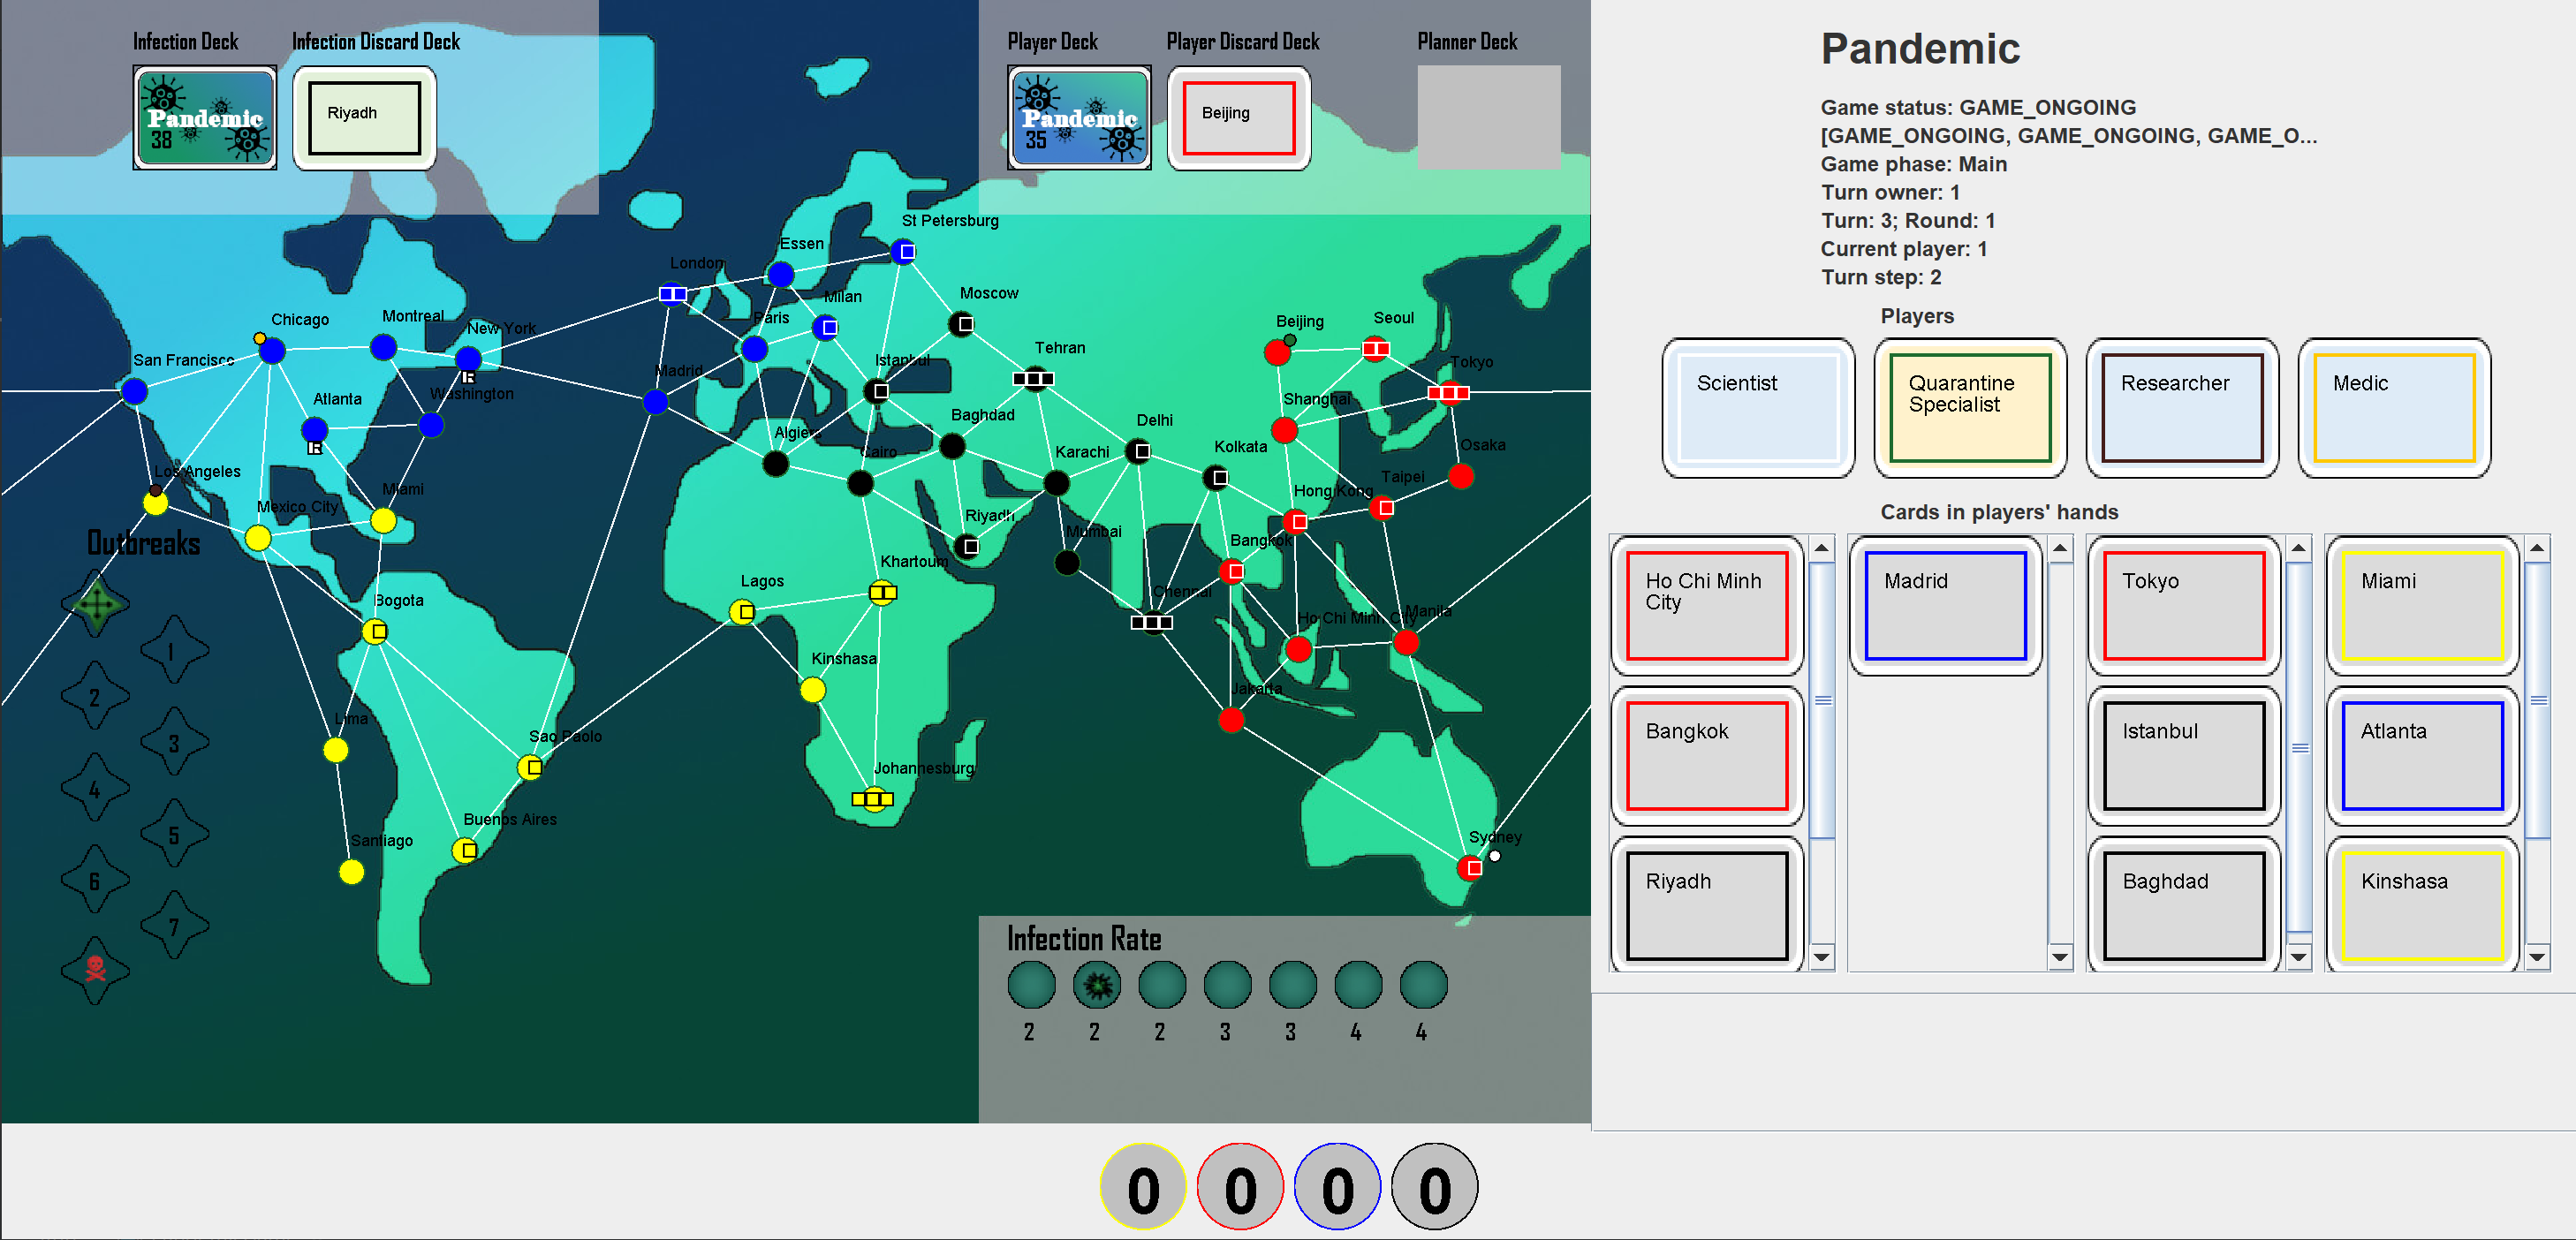Screen dimensions: 2576x1240
Task: Click the Infection Deck card pile
Action: point(204,118)
